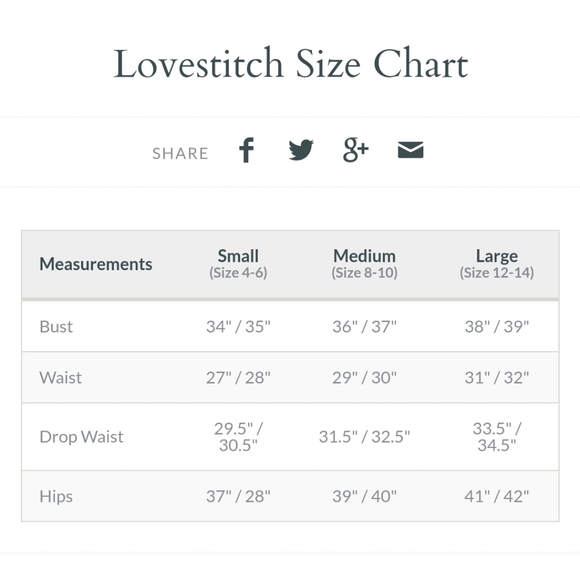Click the Twitter bird share icon
This screenshot has height=580, width=580.
(301, 150)
